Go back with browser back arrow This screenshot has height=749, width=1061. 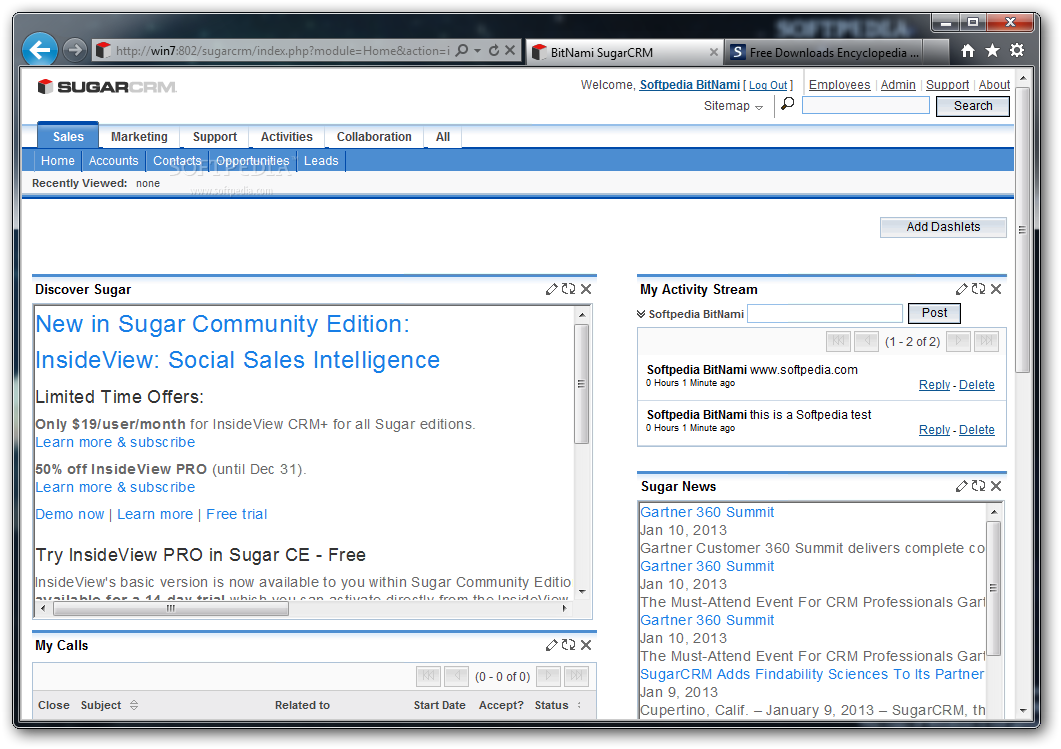pyautogui.click(x=40, y=50)
